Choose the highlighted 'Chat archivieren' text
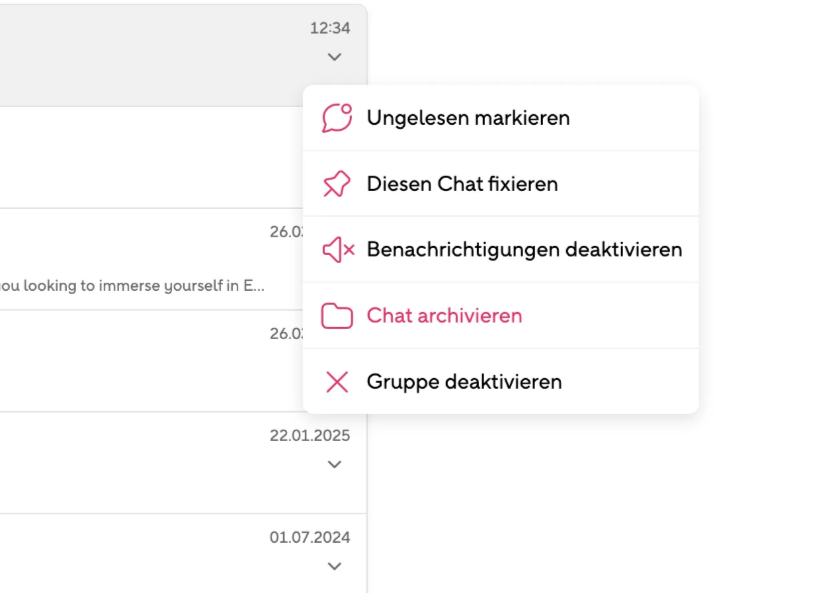The height and width of the screenshot is (593, 829). point(444,316)
